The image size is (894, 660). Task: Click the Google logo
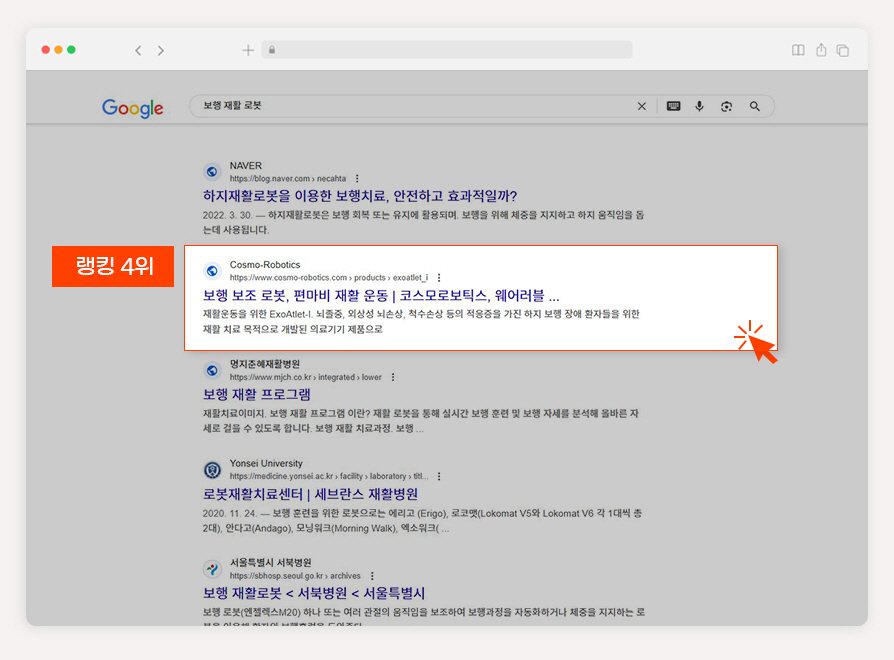coord(132,108)
